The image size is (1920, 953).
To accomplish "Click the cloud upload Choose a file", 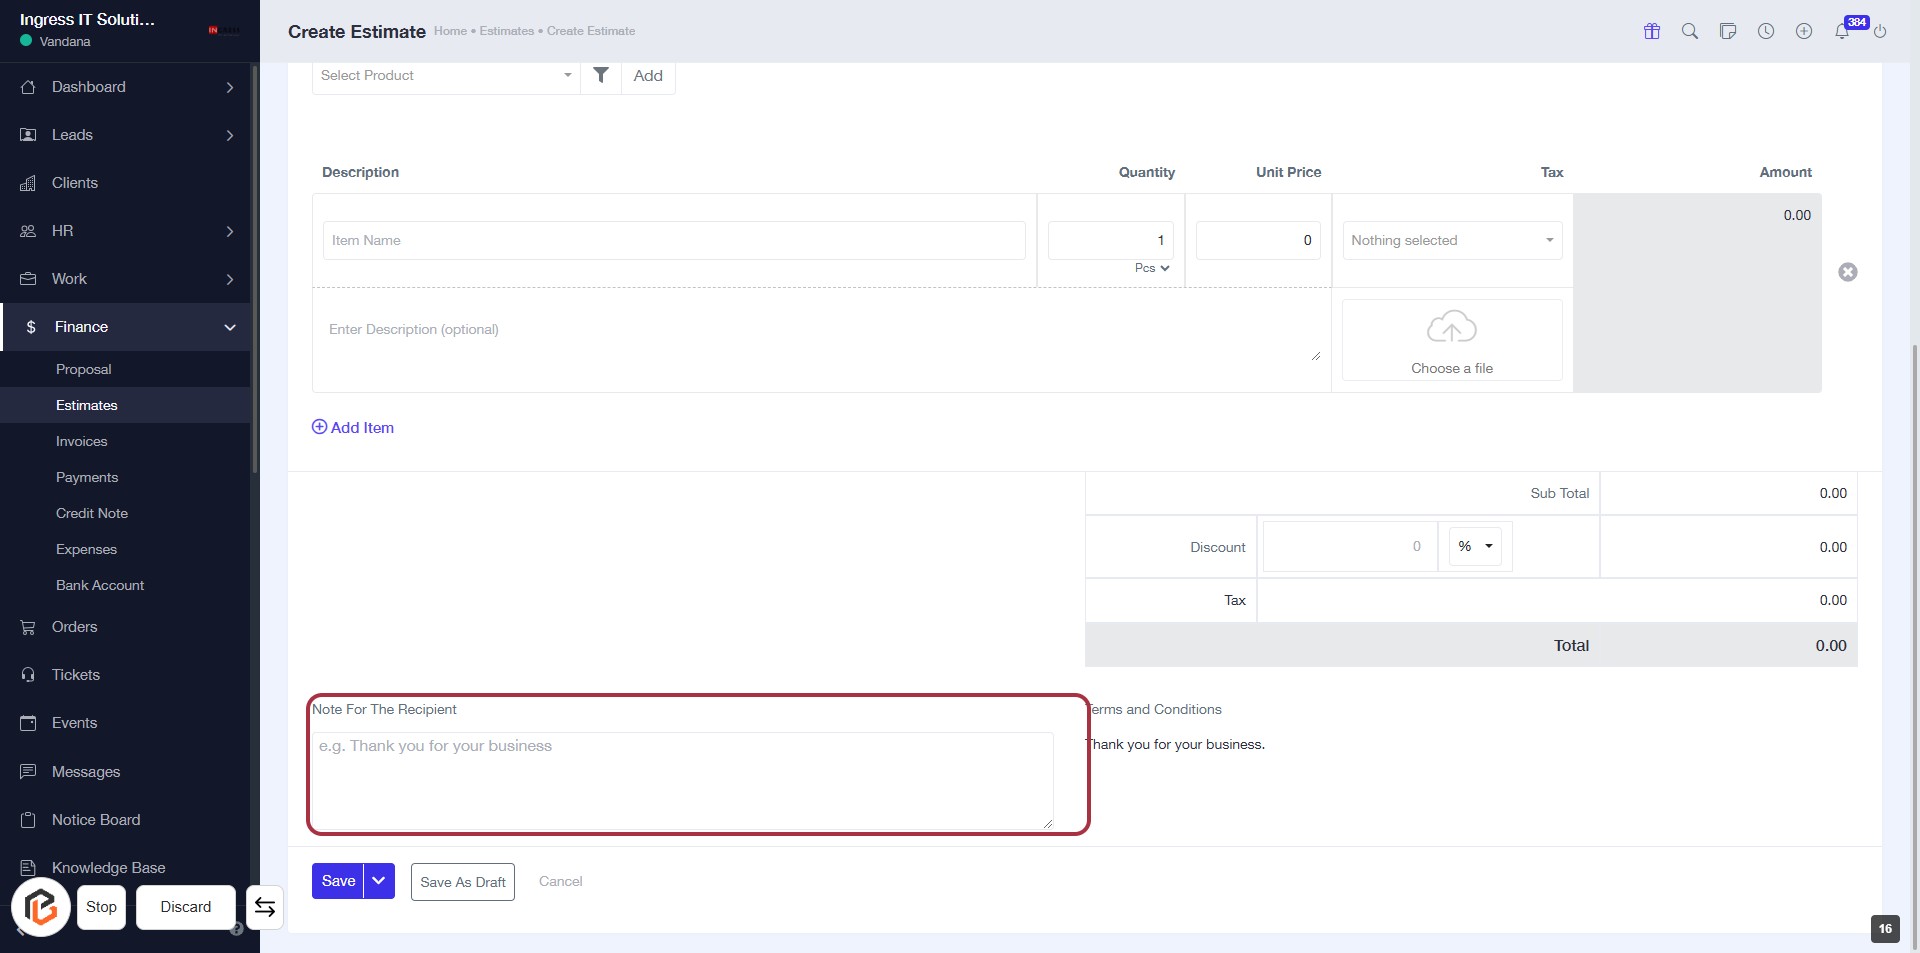I will (x=1452, y=340).
